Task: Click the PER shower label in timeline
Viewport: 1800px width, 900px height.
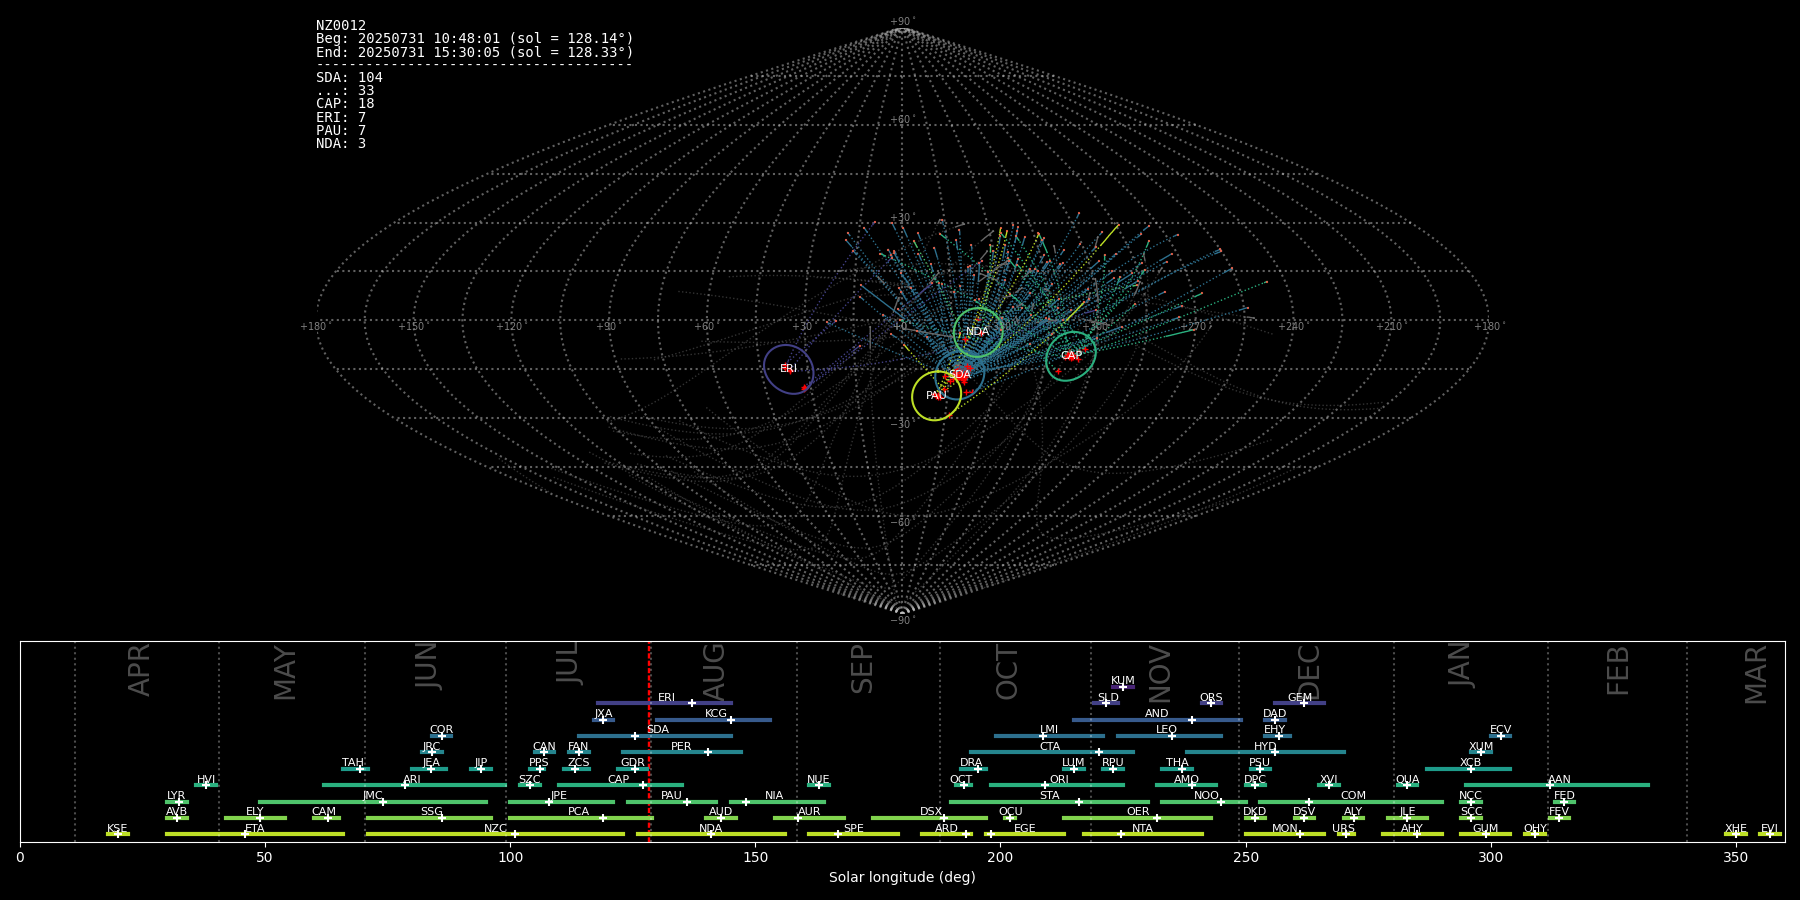Action: [x=681, y=747]
